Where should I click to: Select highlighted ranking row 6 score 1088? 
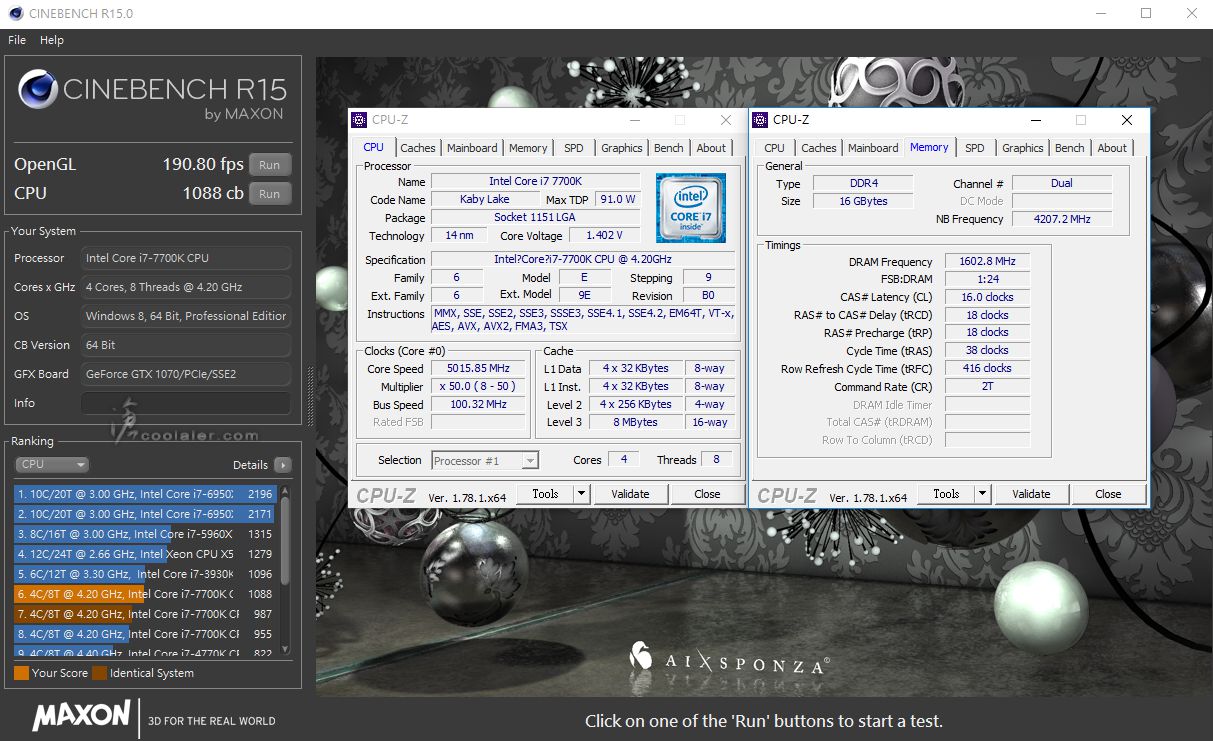(x=146, y=594)
